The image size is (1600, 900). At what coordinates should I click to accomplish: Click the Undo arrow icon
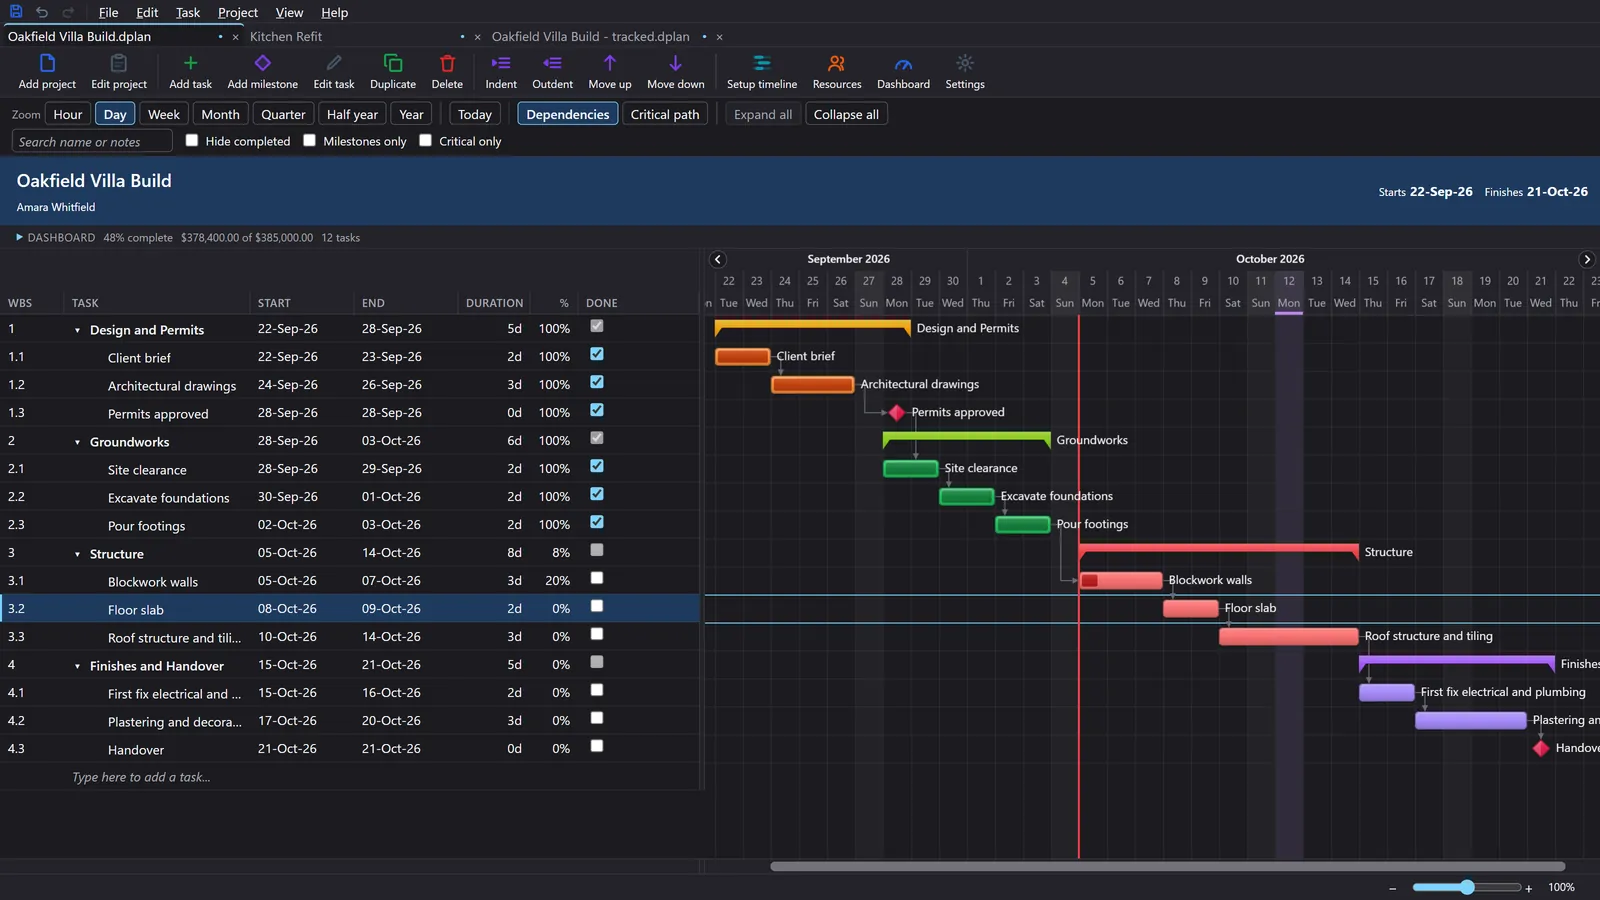coord(42,12)
